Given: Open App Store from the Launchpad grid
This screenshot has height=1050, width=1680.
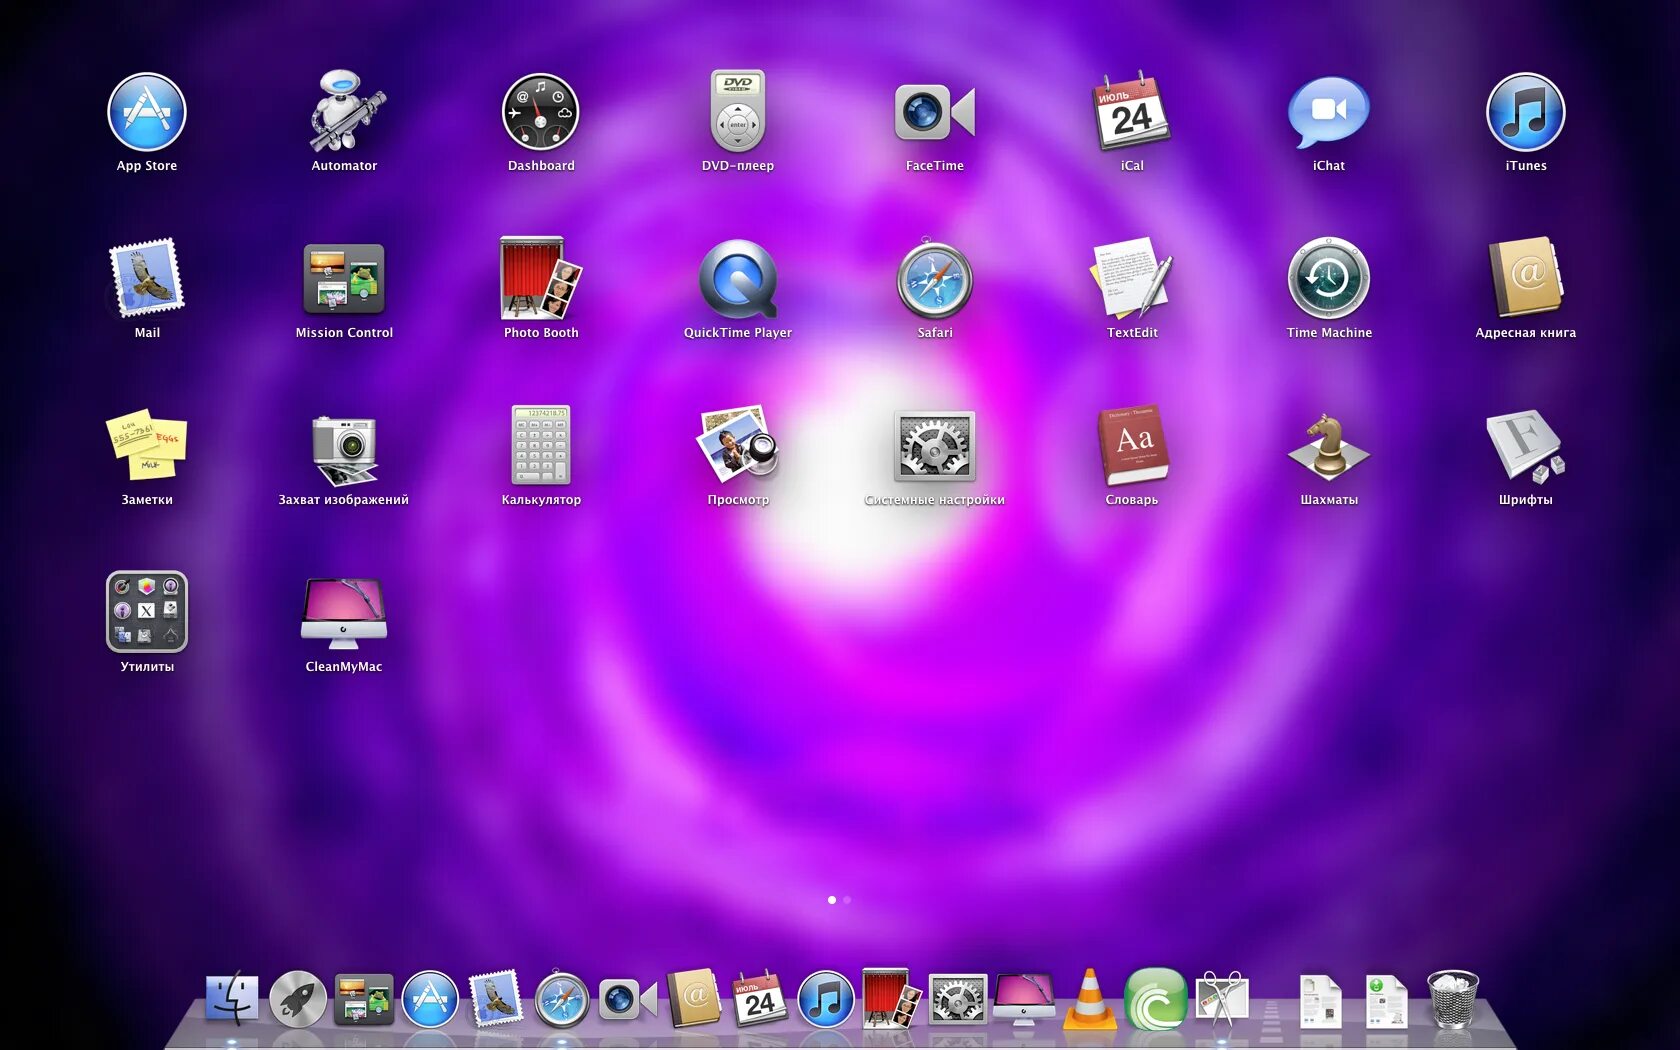Looking at the screenshot, I should [147, 112].
